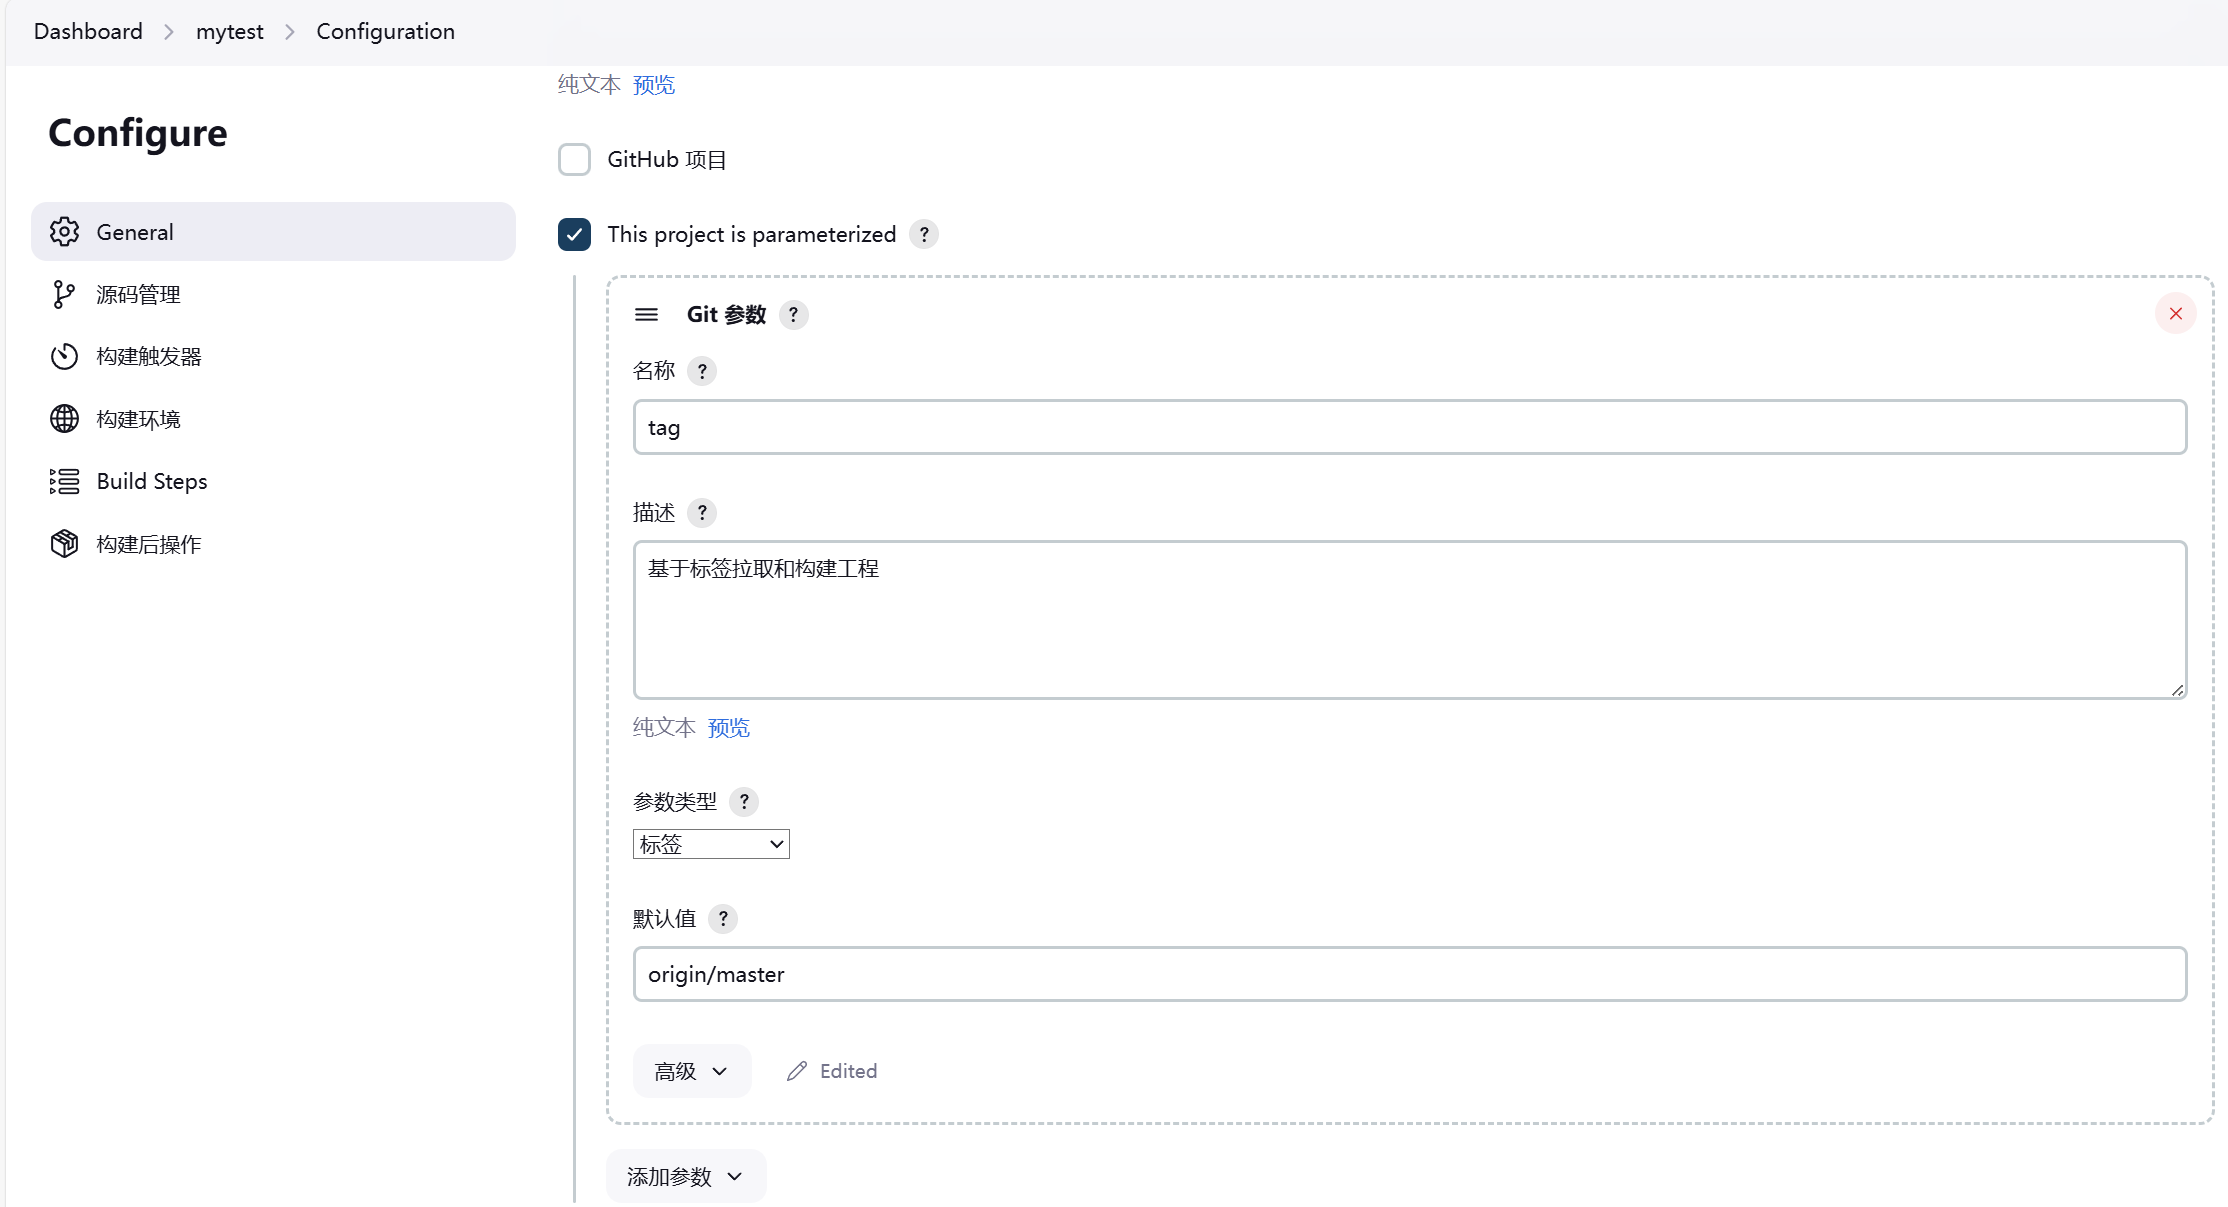2228x1207 pixels.
Task: Click the package icon beside 构建后操作
Action: pos(64,544)
